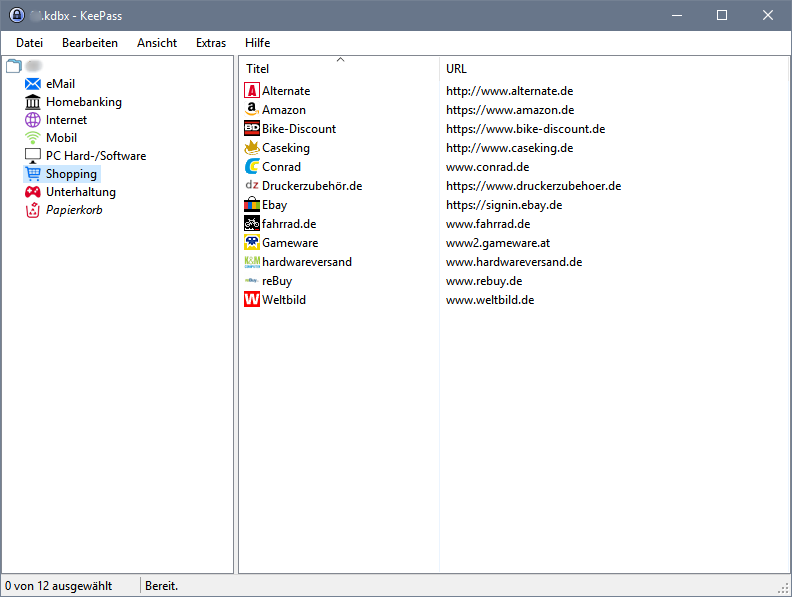The image size is (792, 597).
Task: Select the Bike-Discount entry title
Action: (299, 129)
